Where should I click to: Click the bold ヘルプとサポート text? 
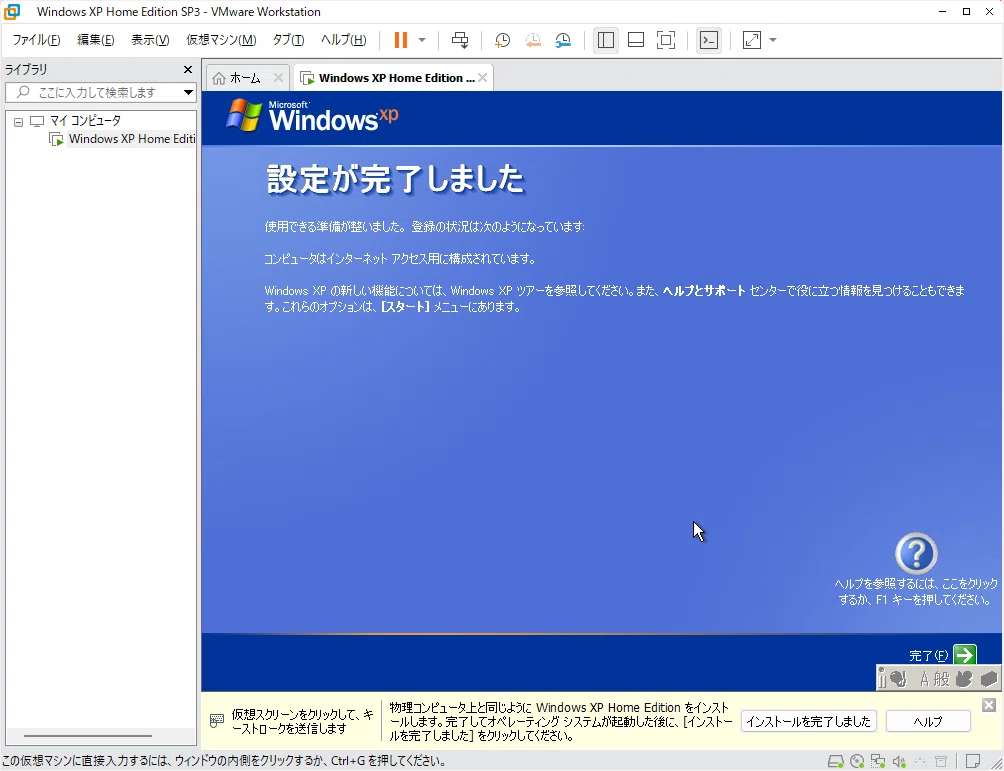pos(704,291)
